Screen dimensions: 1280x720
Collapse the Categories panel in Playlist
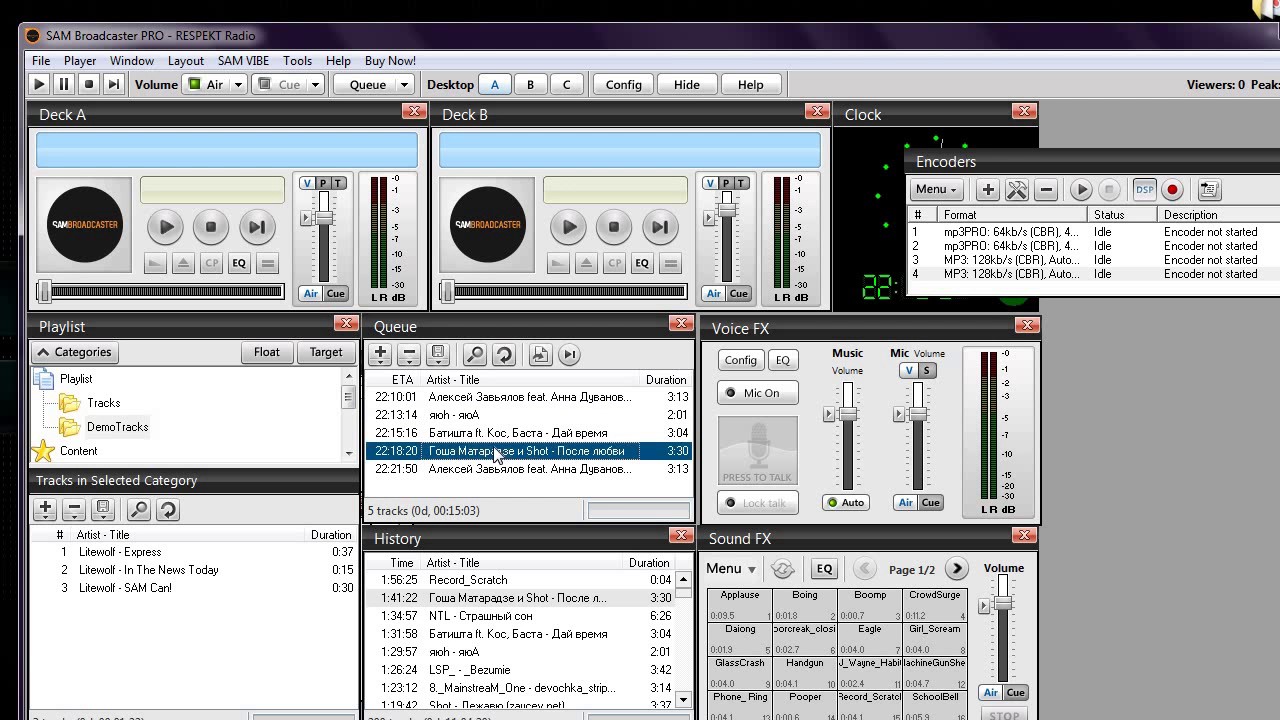(75, 352)
